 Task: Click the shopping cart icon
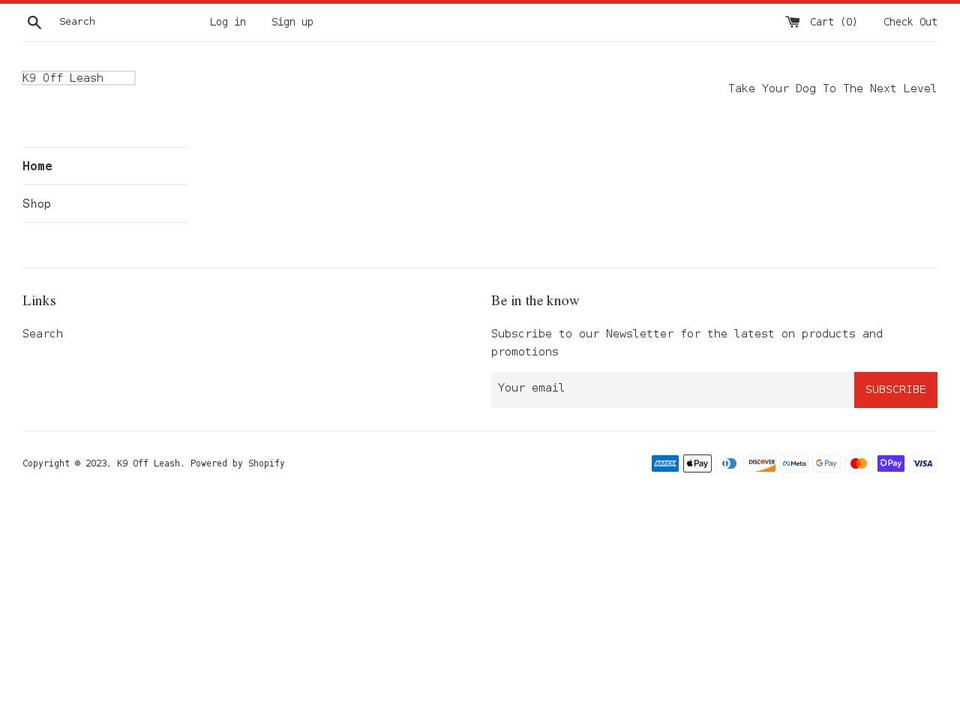pos(792,22)
